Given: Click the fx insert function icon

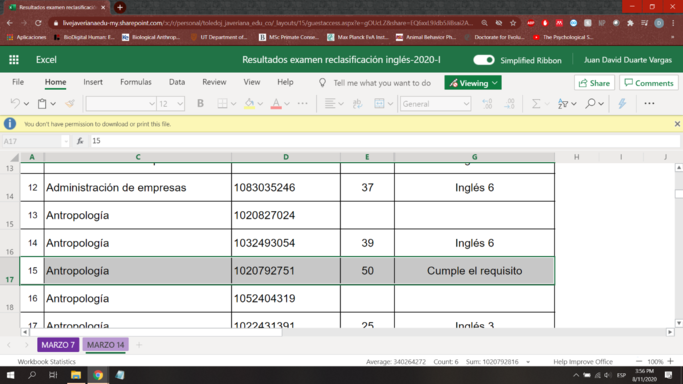Looking at the screenshot, I should [80, 141].
